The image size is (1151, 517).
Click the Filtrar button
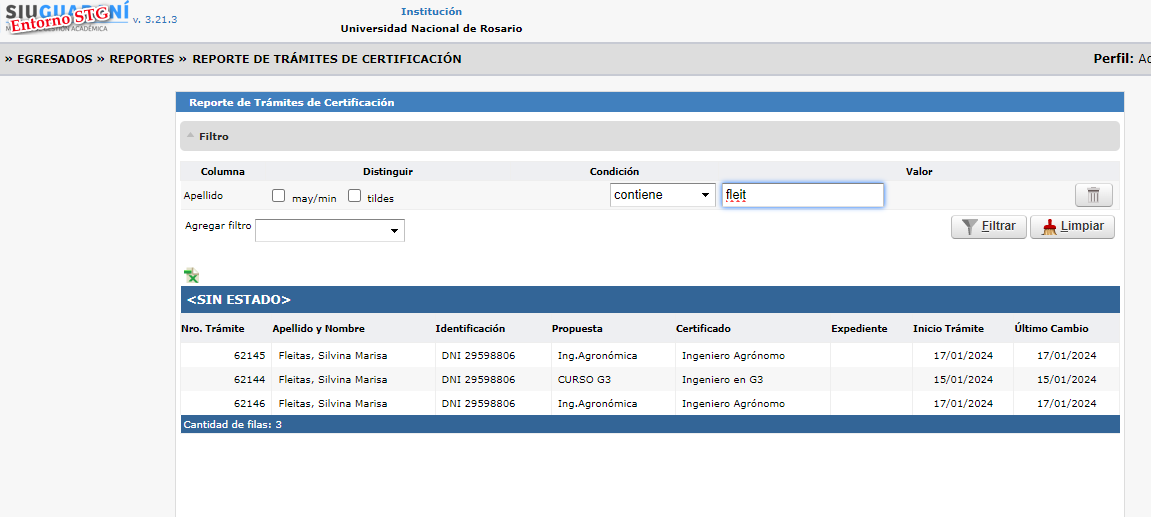pos(989,227)
